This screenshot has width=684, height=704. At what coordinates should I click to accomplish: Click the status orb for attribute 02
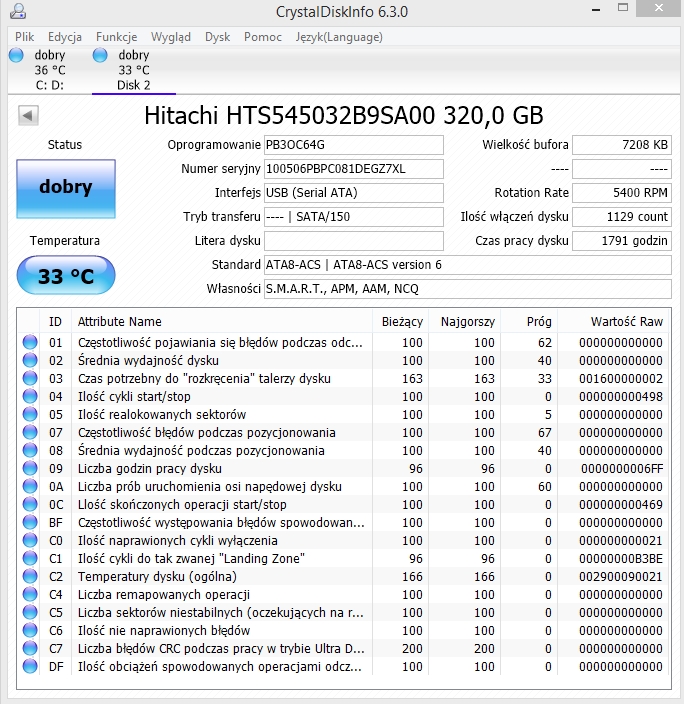pyautogui.click(x=30, y=360)
